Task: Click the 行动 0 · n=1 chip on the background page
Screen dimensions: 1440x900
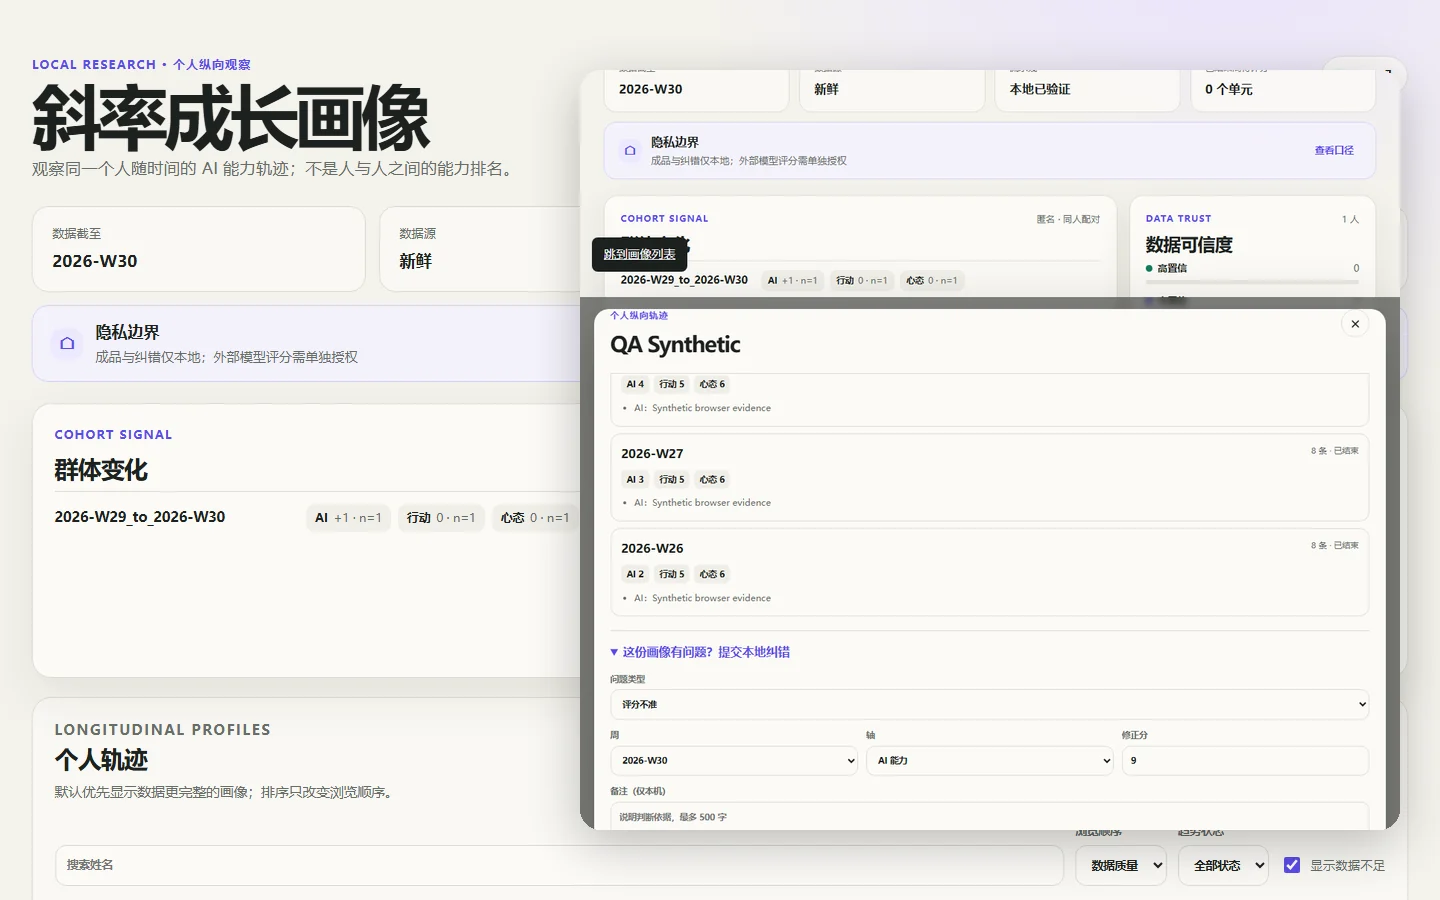Action: (x=441, y=518)
